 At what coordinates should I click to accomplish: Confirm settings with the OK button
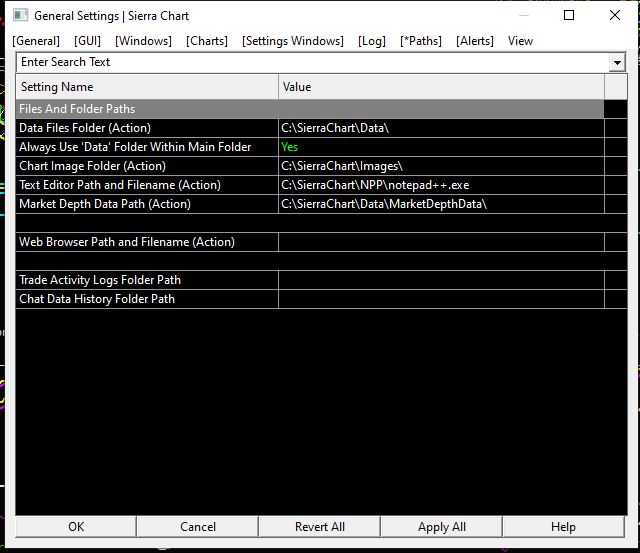(x=76, y=527)
